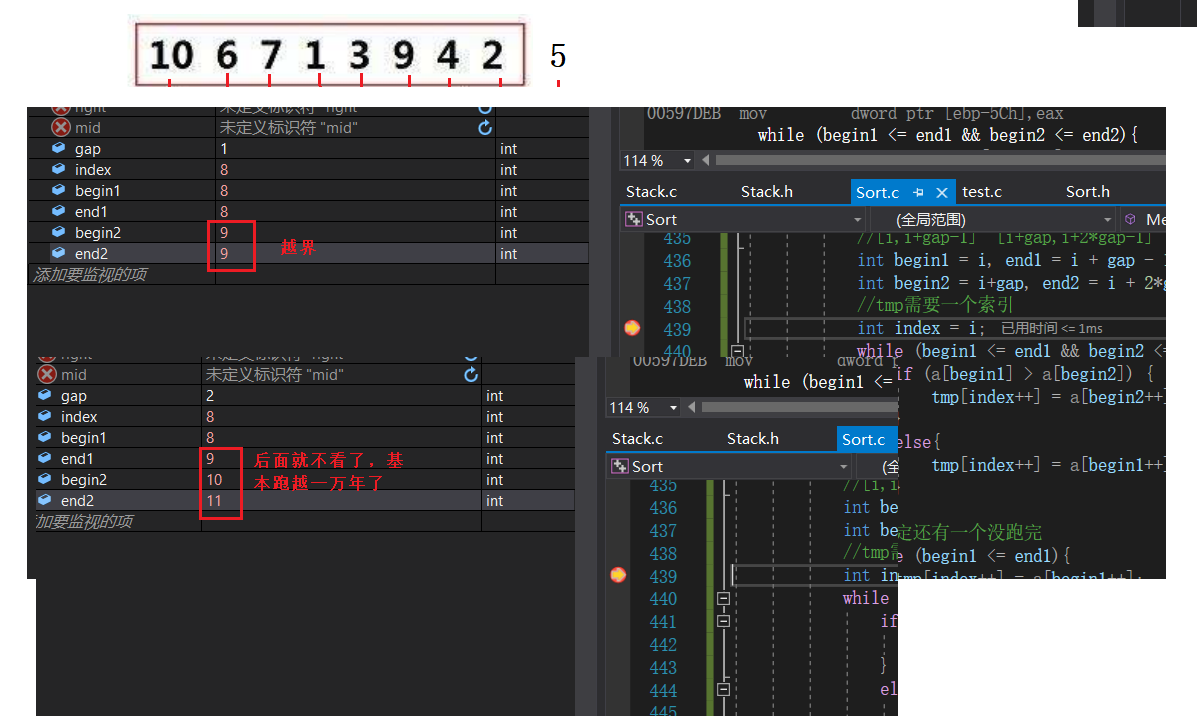Click refresh icon beside upper mid watch error

click(x=485, y=127)
